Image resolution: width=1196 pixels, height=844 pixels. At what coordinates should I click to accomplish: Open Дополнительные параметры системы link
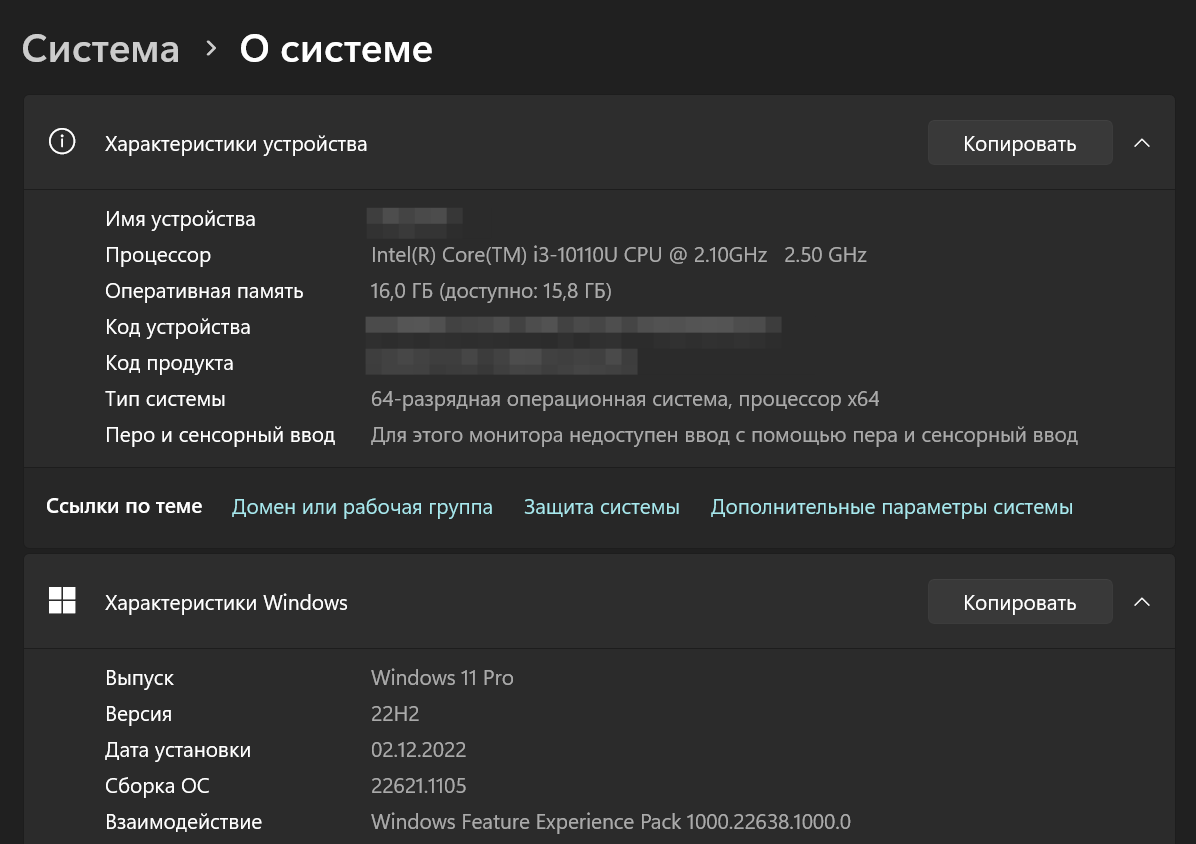(892, 507)
